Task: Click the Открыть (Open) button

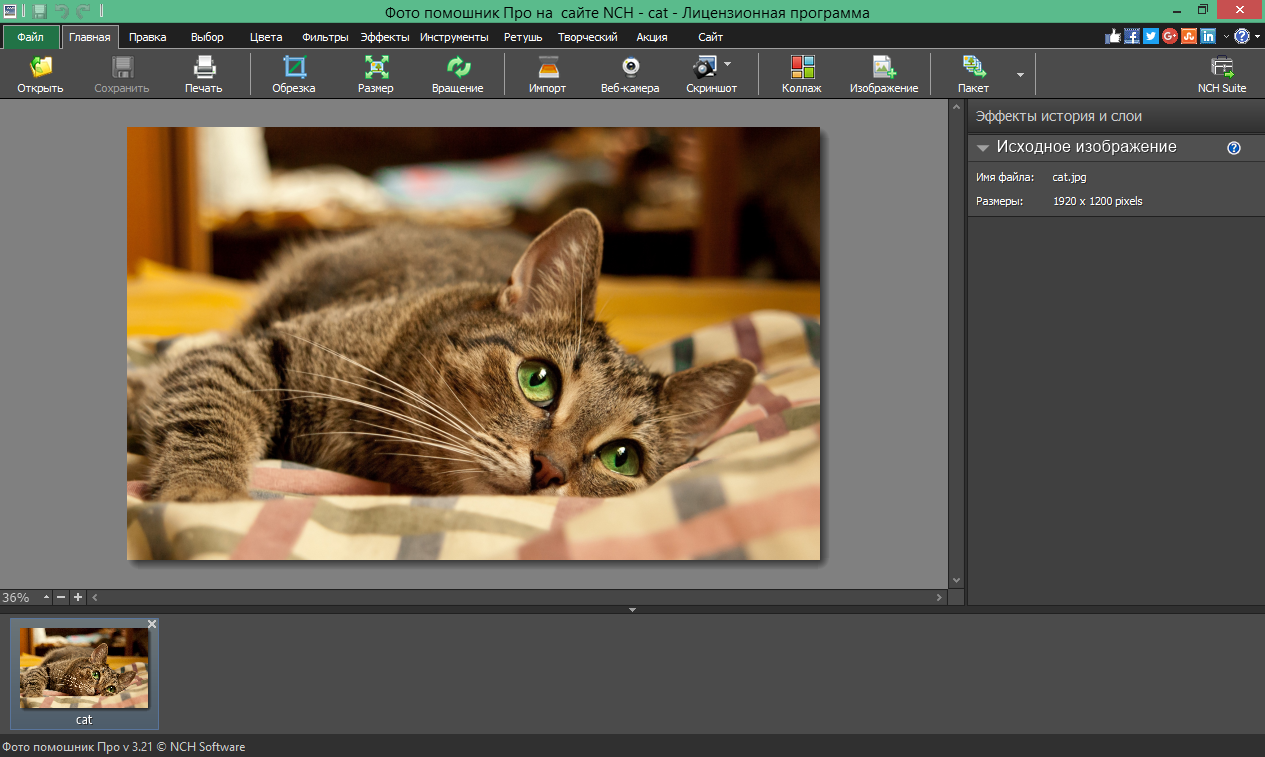Action: pyautogui.click(x=38, y=73)
